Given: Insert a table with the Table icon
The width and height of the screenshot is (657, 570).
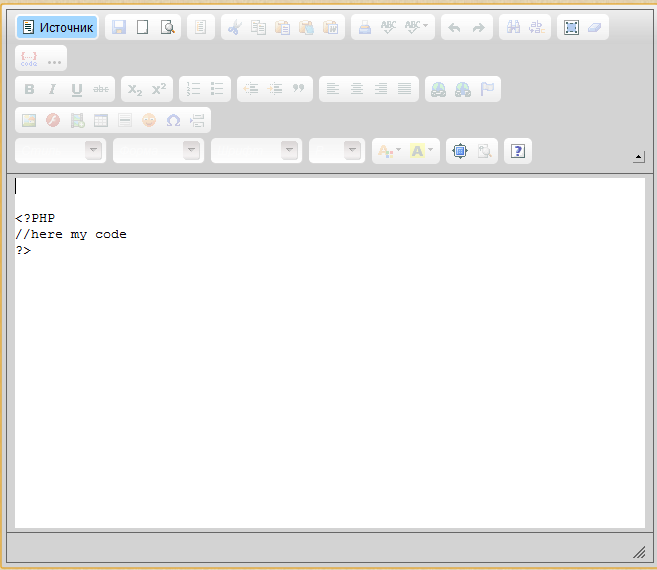Looking at the screenshot, I should click(x=101, y=120).
